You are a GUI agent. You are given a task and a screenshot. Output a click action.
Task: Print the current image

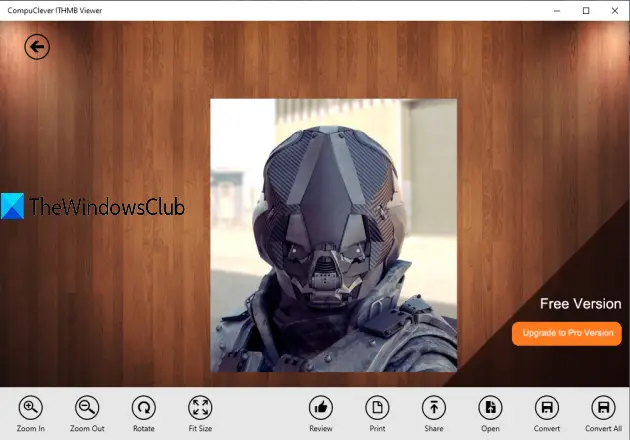(377, 407)
